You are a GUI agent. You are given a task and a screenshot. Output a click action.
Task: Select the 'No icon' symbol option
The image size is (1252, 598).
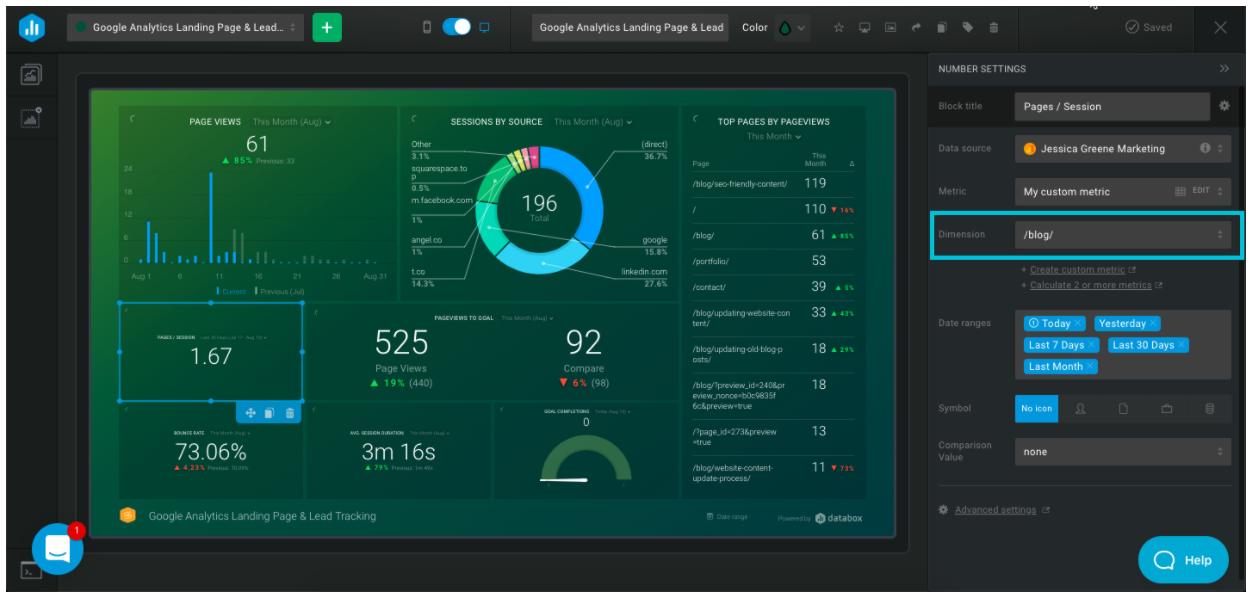pyautogui.click(x=1036, y=409)
